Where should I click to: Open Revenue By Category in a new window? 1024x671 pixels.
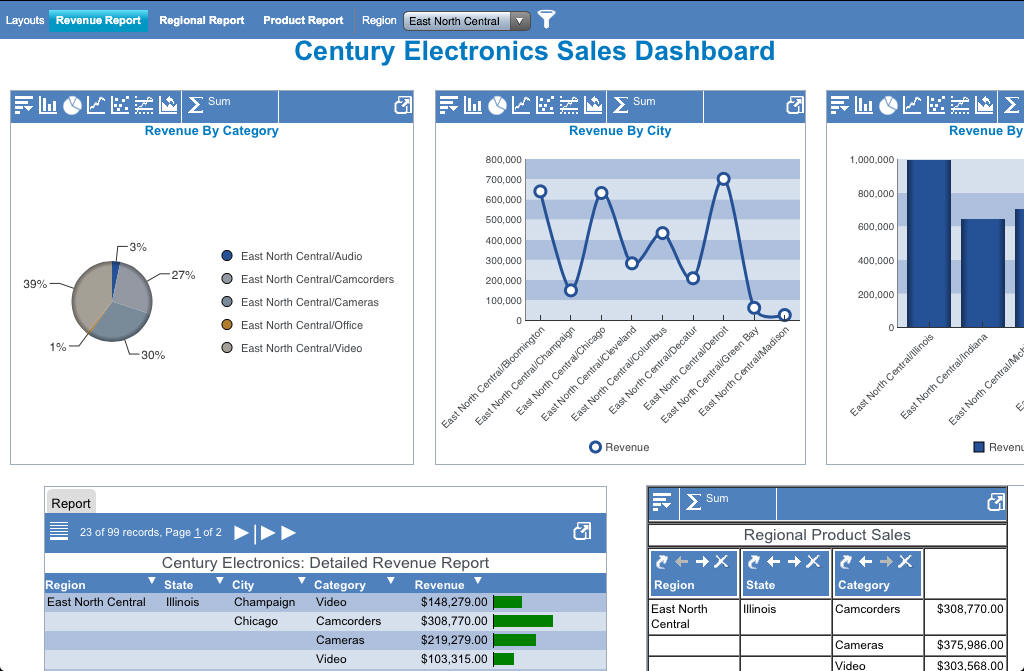tap(403, 105)
